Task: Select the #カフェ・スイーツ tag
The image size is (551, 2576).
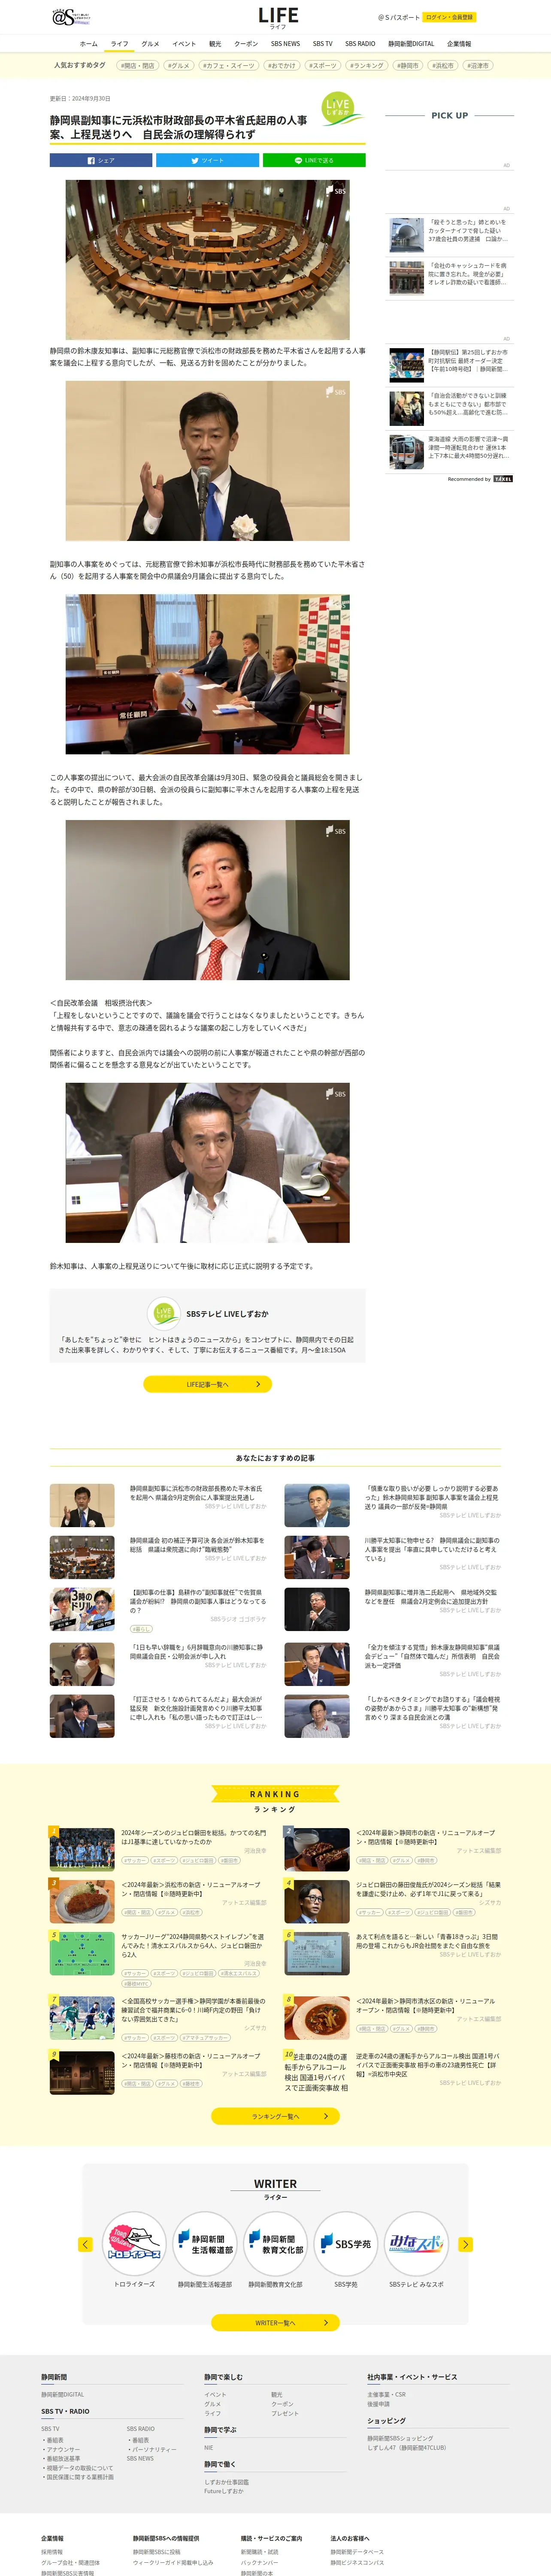Action: click(229, 65)
